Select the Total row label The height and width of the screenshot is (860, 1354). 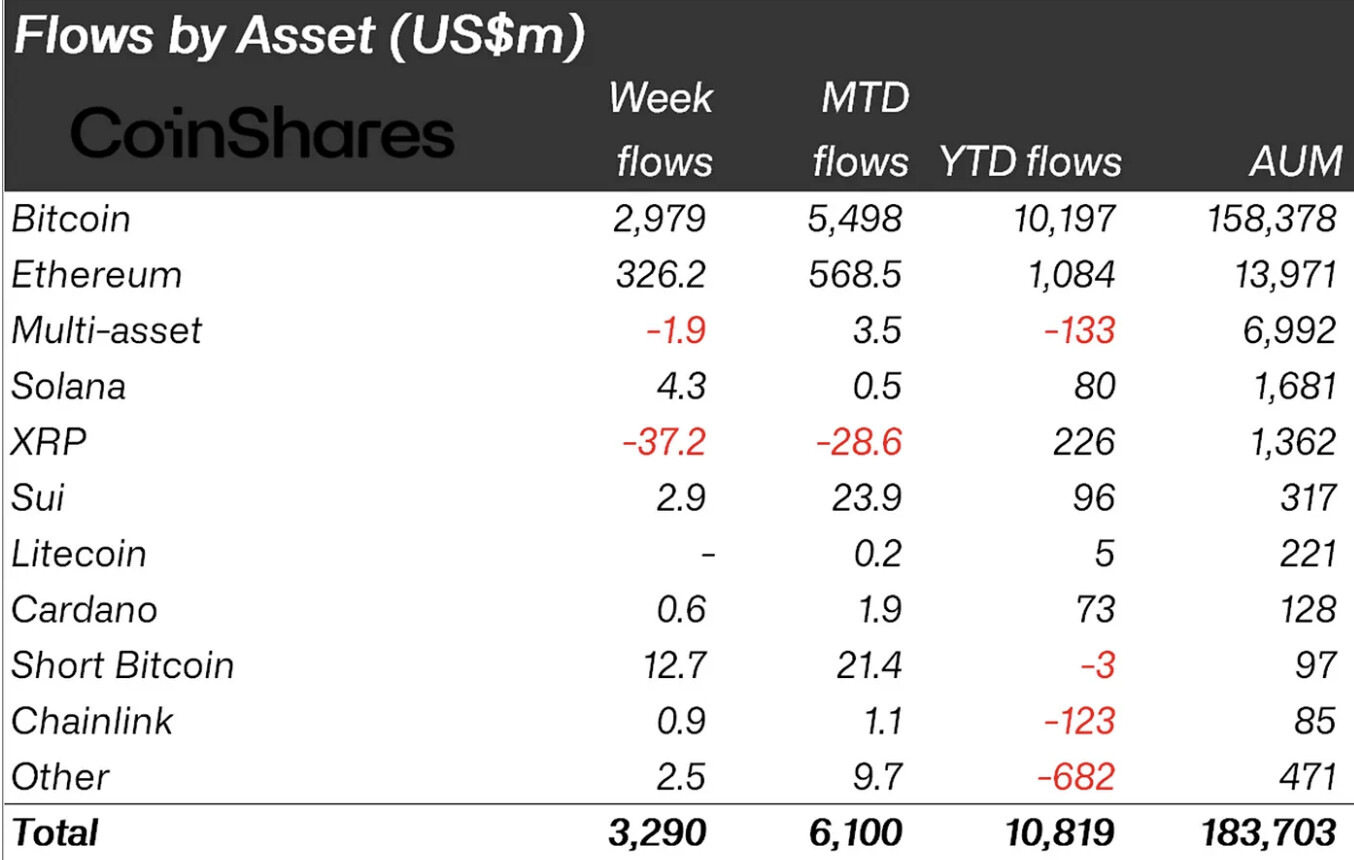[55, 832]
